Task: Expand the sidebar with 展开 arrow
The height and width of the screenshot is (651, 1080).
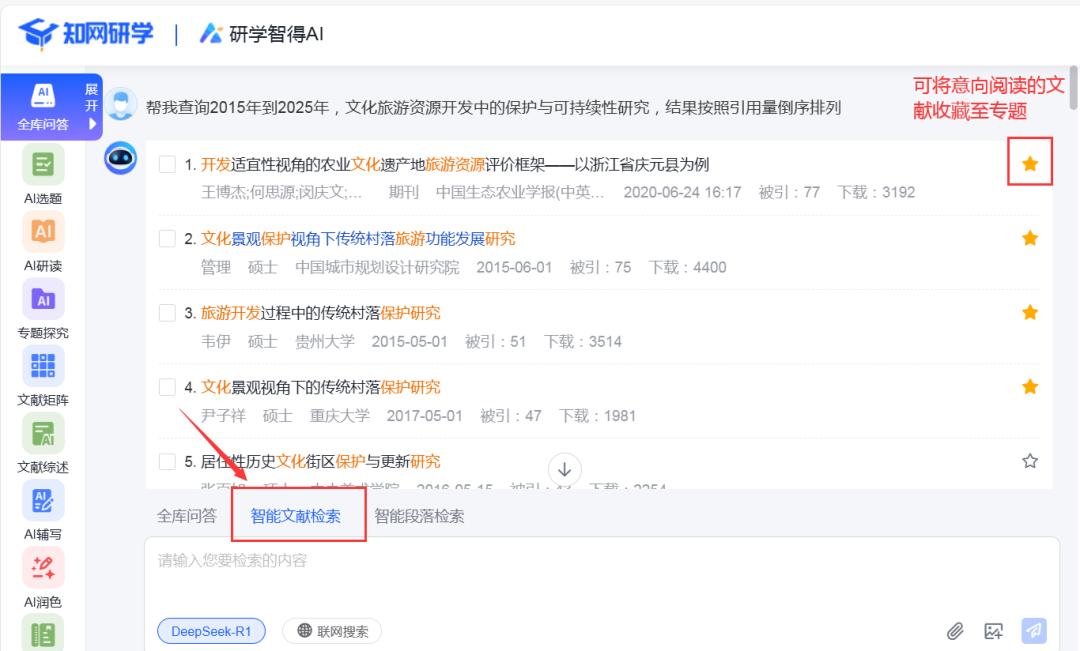Action: [x=92, y=107]
